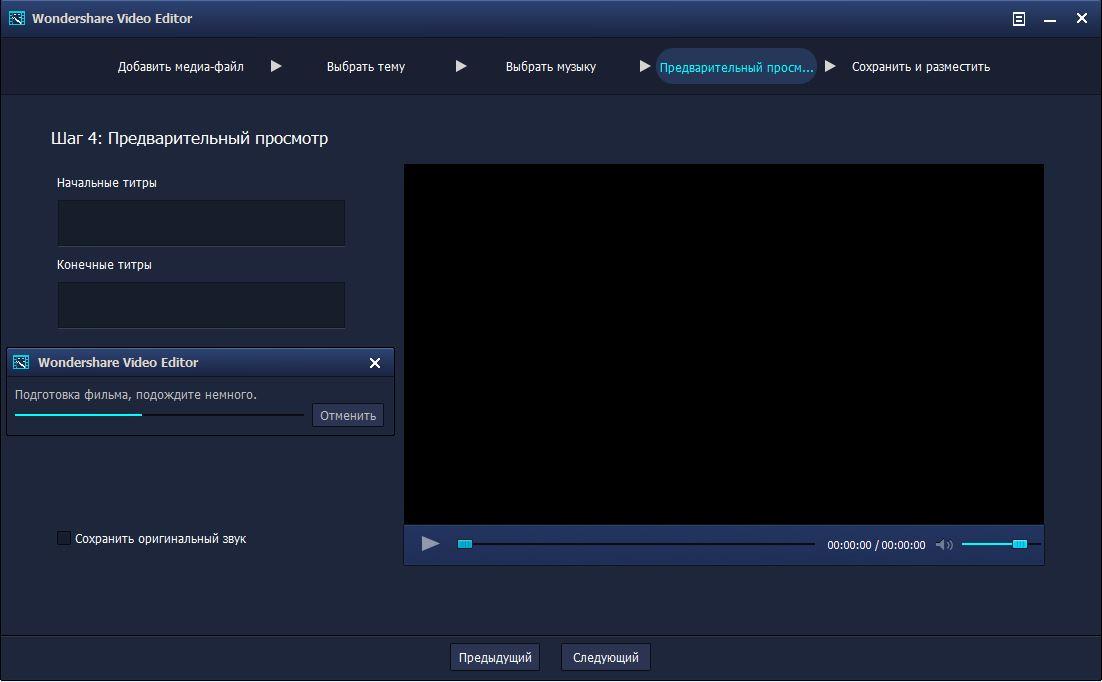Mute the preview with the speaker icon

[944, 545]
